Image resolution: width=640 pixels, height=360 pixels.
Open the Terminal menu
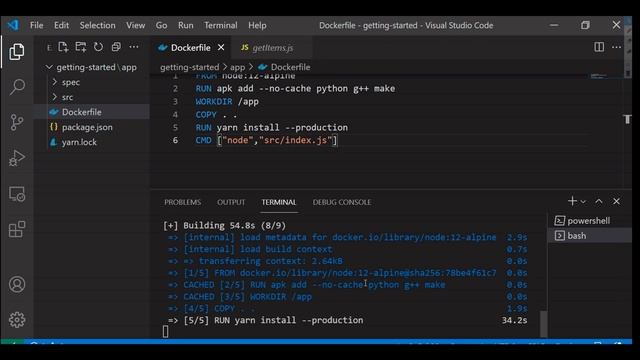(x=221, y=25)
